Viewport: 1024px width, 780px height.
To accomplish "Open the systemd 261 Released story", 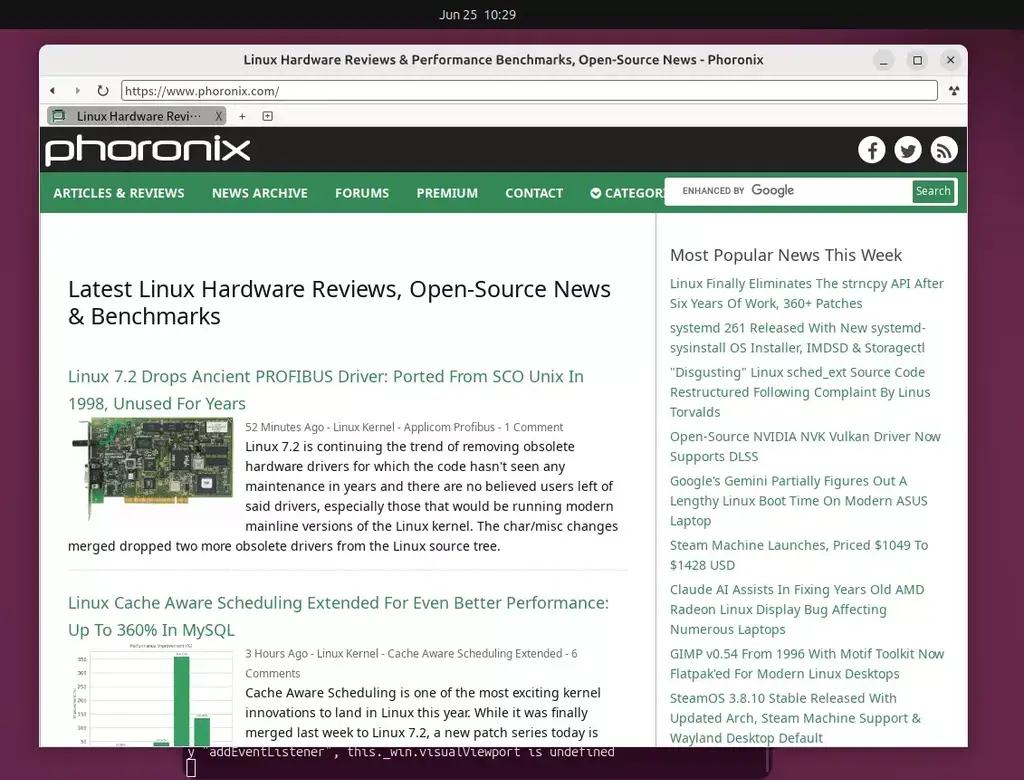I will [x=797, y=338].
